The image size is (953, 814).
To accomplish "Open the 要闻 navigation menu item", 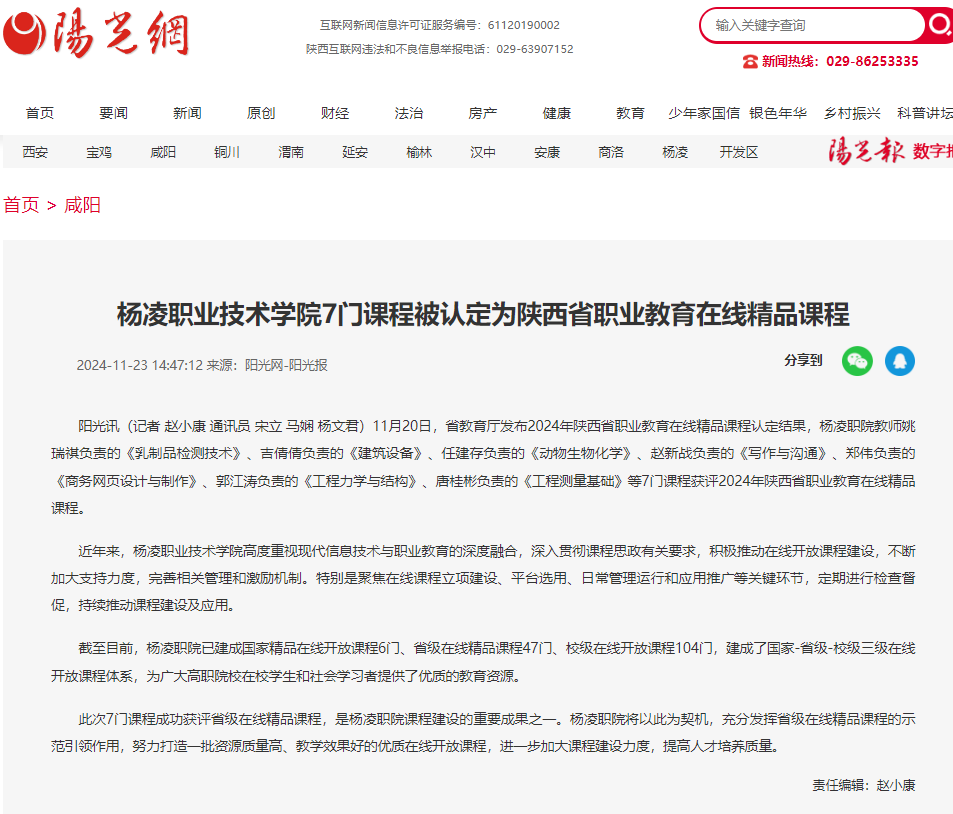I will pyautogui.click(x=114, y=113).
